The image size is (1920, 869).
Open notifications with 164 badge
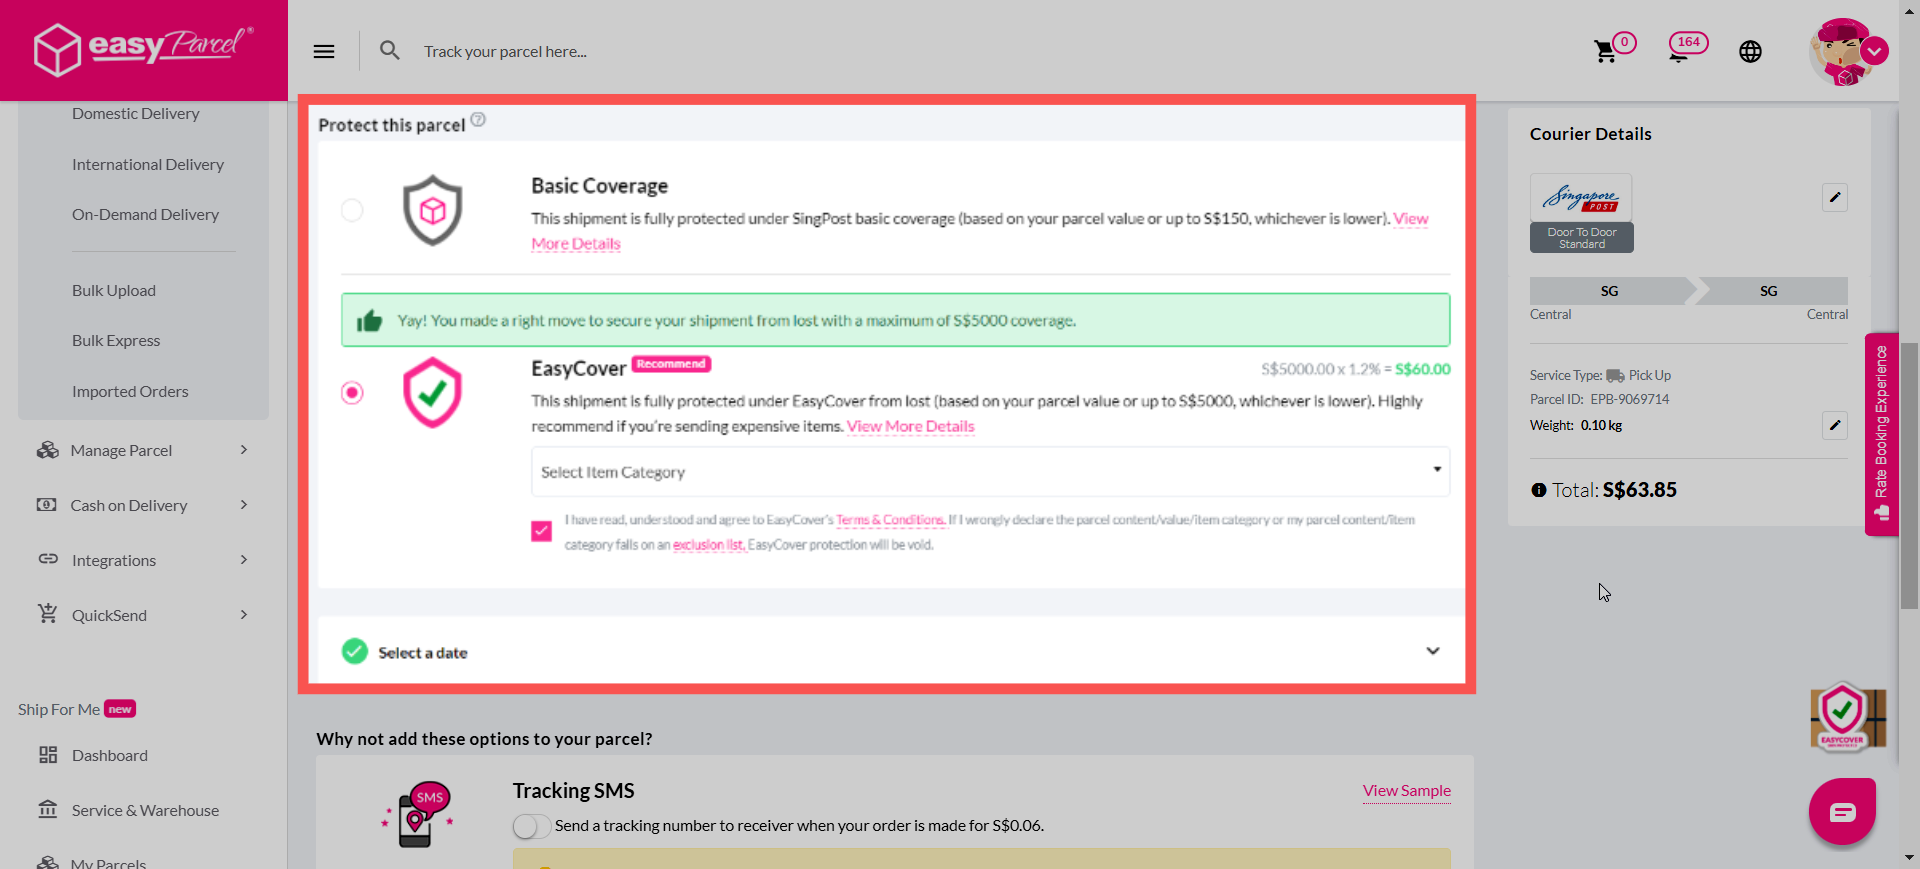pyautogui.click(x=1687, y=47)
